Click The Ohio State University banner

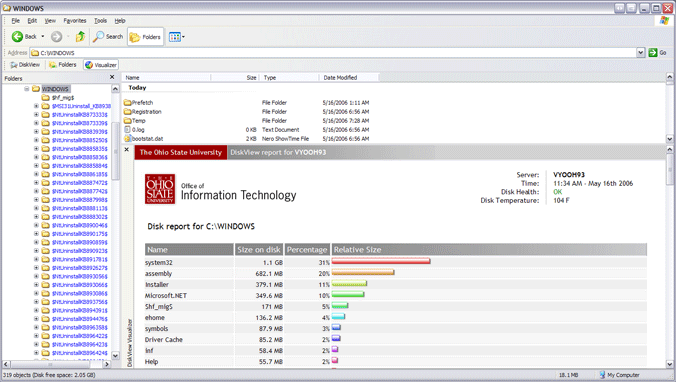point(181,152)
